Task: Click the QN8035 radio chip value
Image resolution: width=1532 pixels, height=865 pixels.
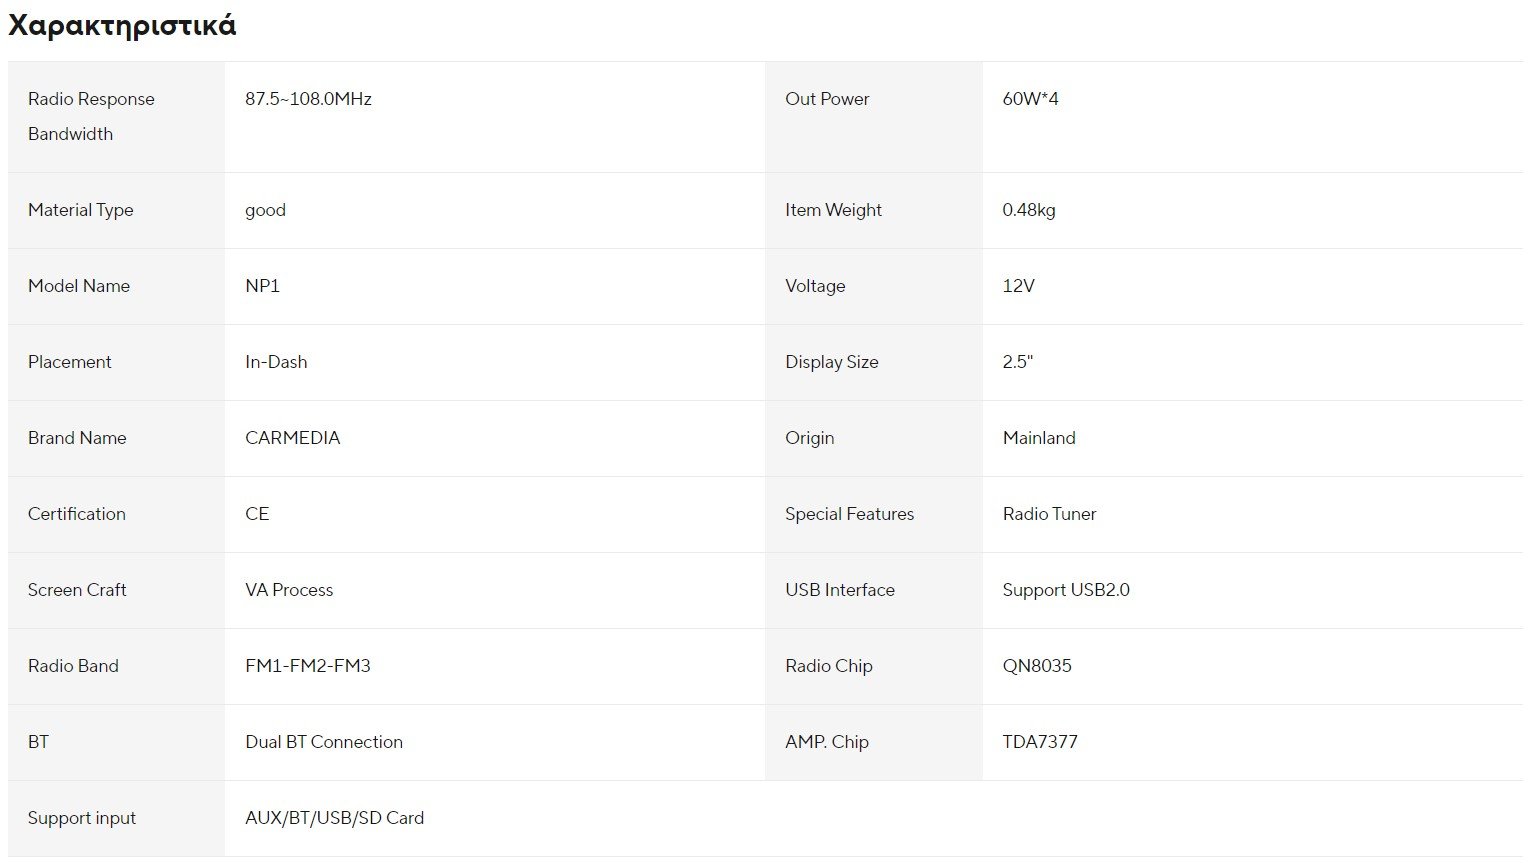Action: (x=1037, y=666)
